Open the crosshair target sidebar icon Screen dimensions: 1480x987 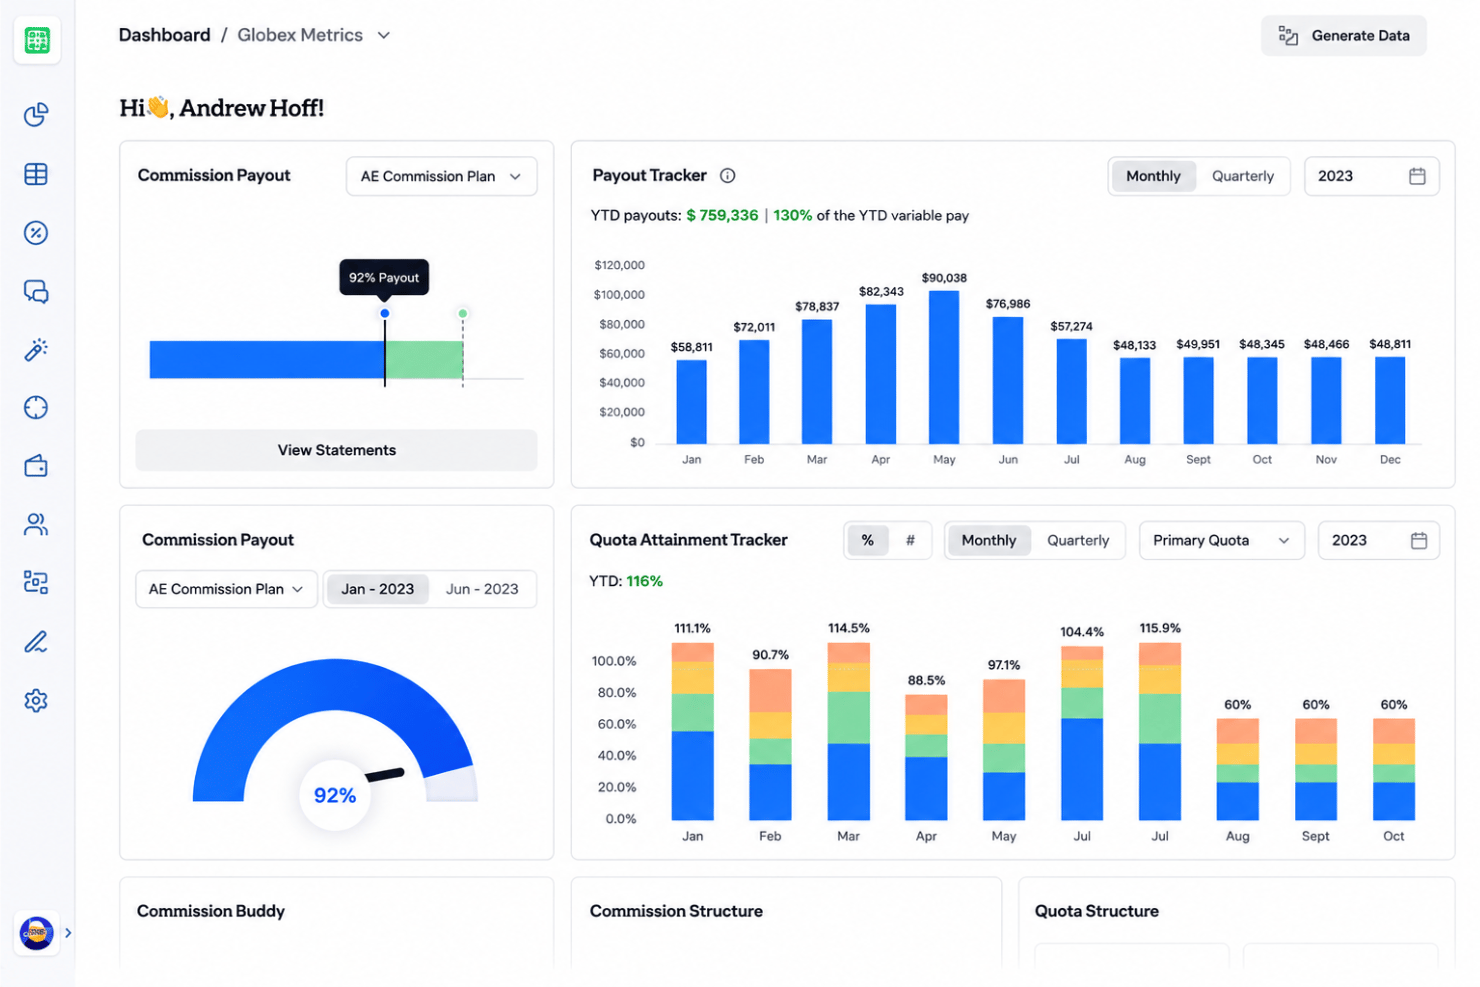36,408
